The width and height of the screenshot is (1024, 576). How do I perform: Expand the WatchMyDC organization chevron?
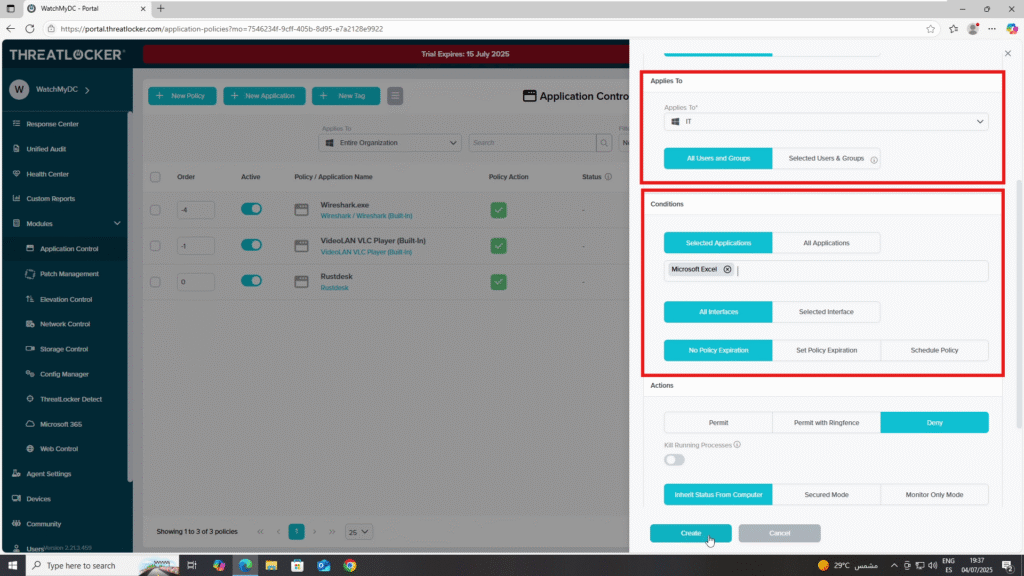click(x=87, y=90)
